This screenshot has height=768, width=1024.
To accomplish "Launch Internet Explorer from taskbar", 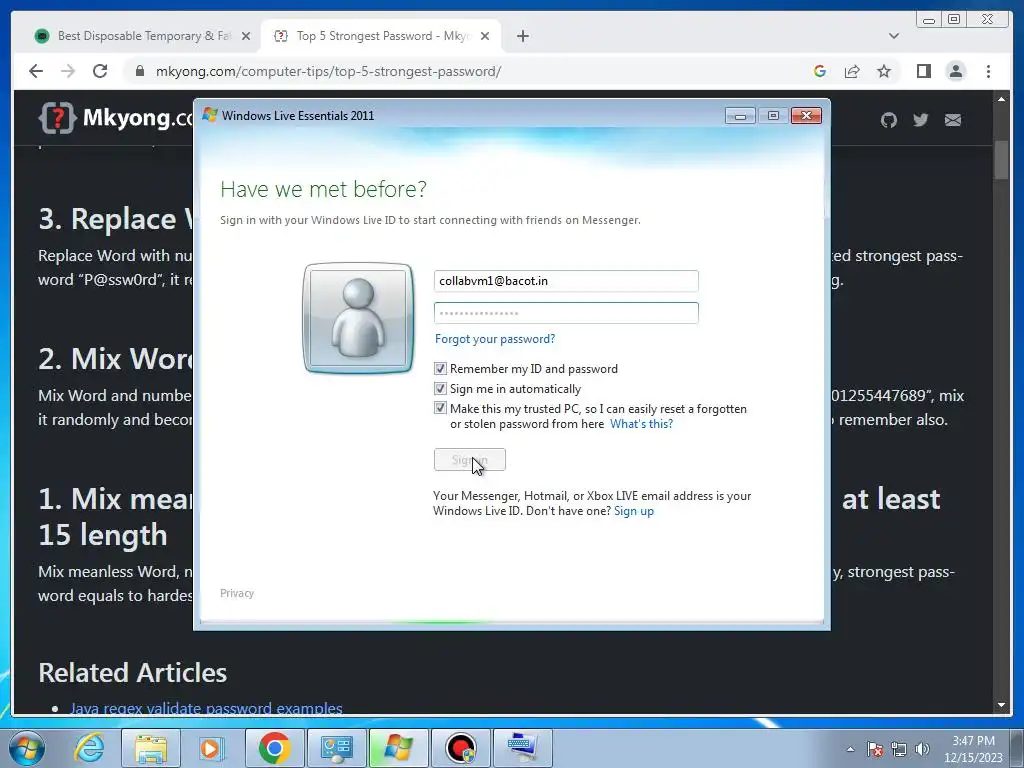I will (89, 748).
